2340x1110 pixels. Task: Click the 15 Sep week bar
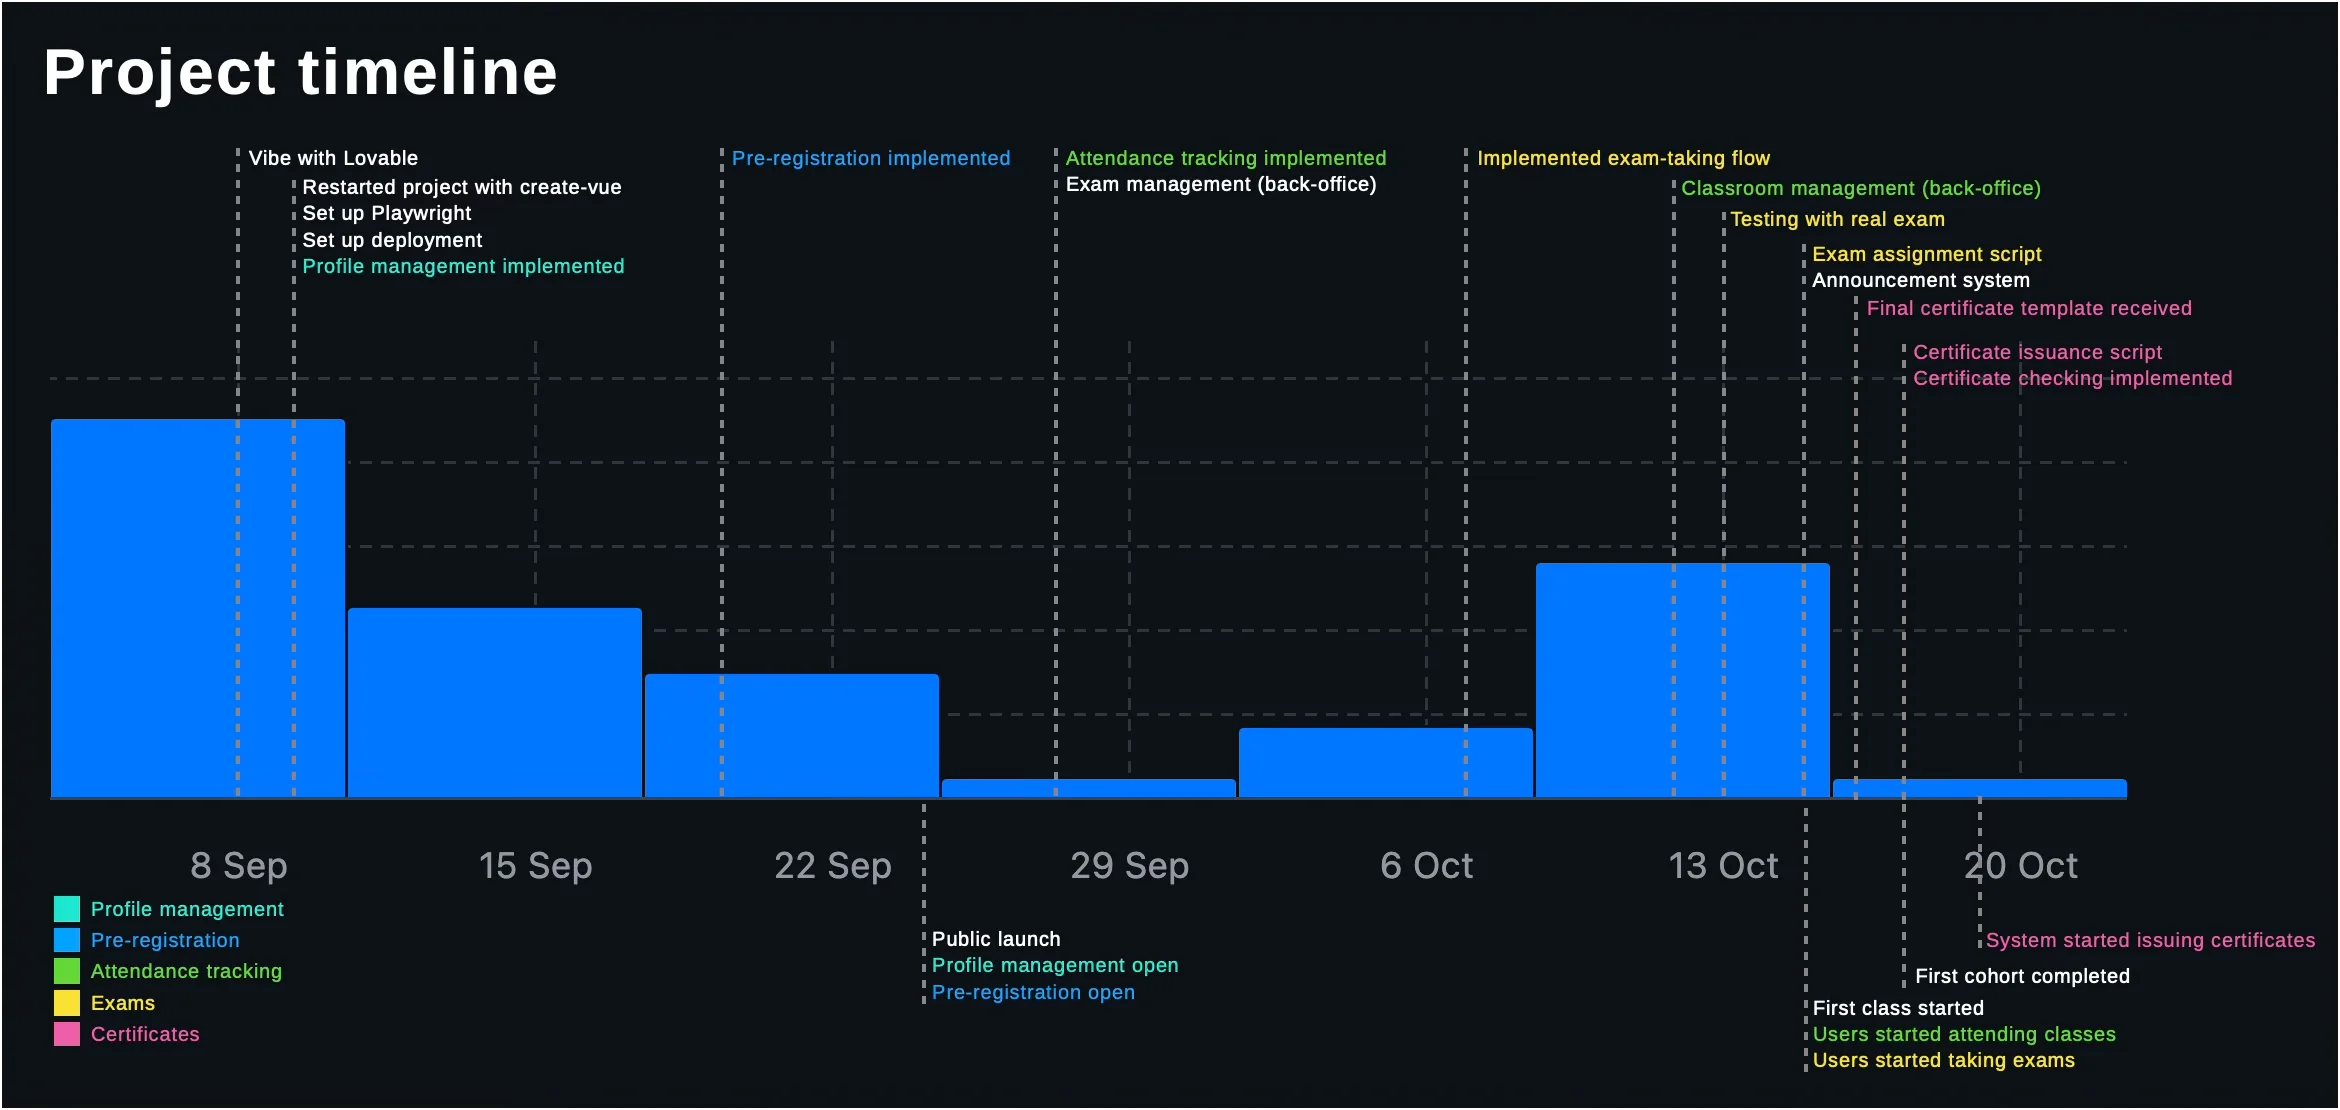click(x=495, y=702)
